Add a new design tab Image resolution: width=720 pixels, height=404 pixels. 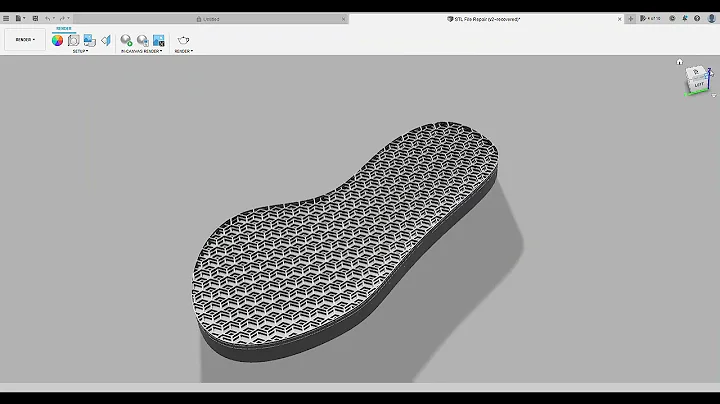click(630, 19)
